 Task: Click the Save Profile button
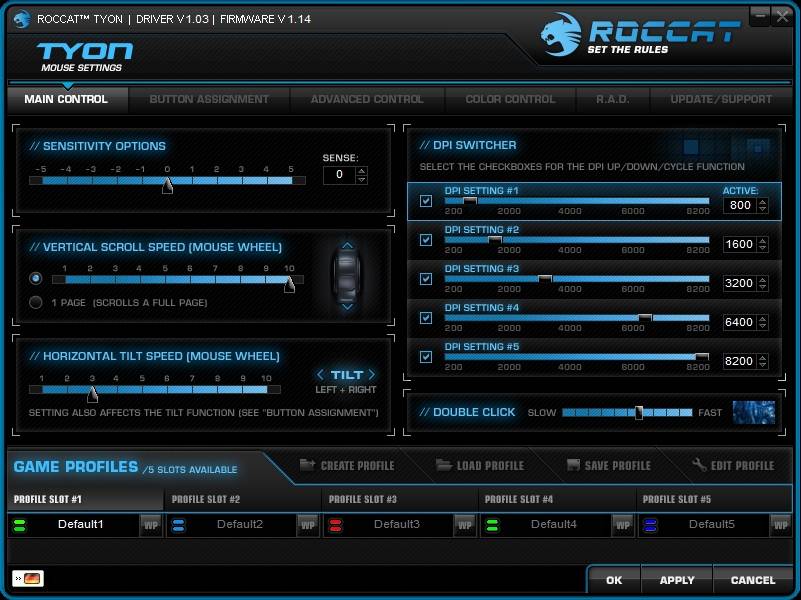pos(609,465)
